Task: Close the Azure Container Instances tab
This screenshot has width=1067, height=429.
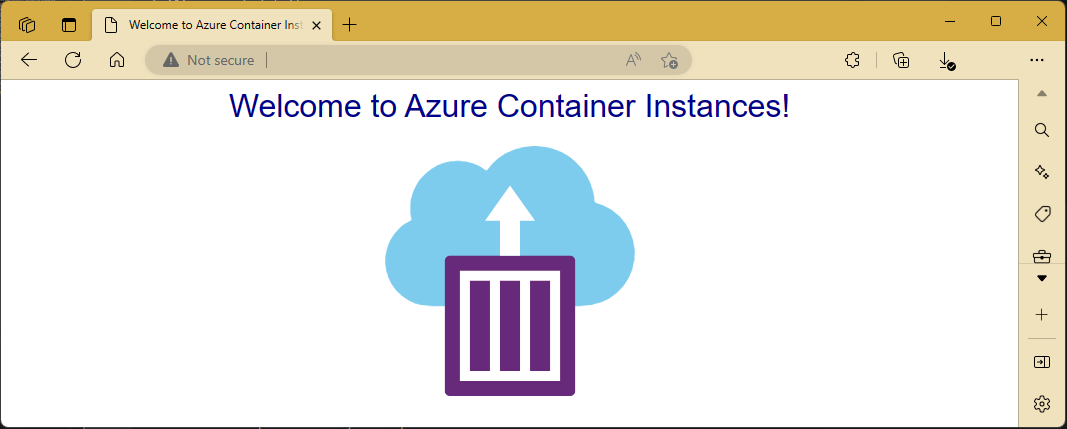Action: tap(317, 25)
